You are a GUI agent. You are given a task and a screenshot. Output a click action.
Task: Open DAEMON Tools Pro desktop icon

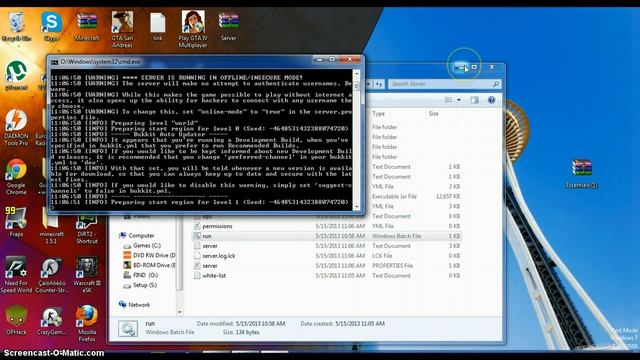[x=16, y=127]
